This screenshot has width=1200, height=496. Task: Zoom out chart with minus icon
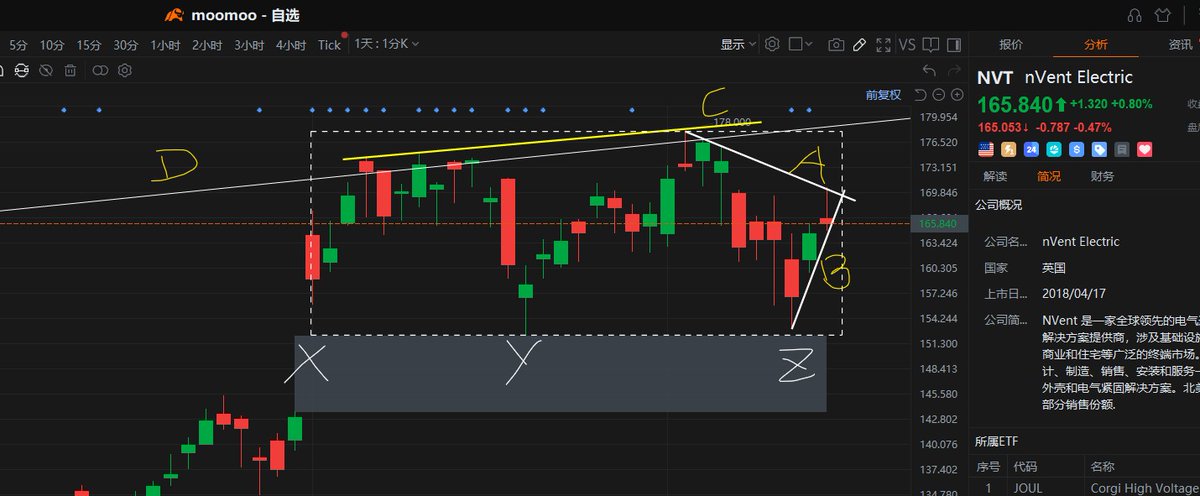tap(938, 95)
